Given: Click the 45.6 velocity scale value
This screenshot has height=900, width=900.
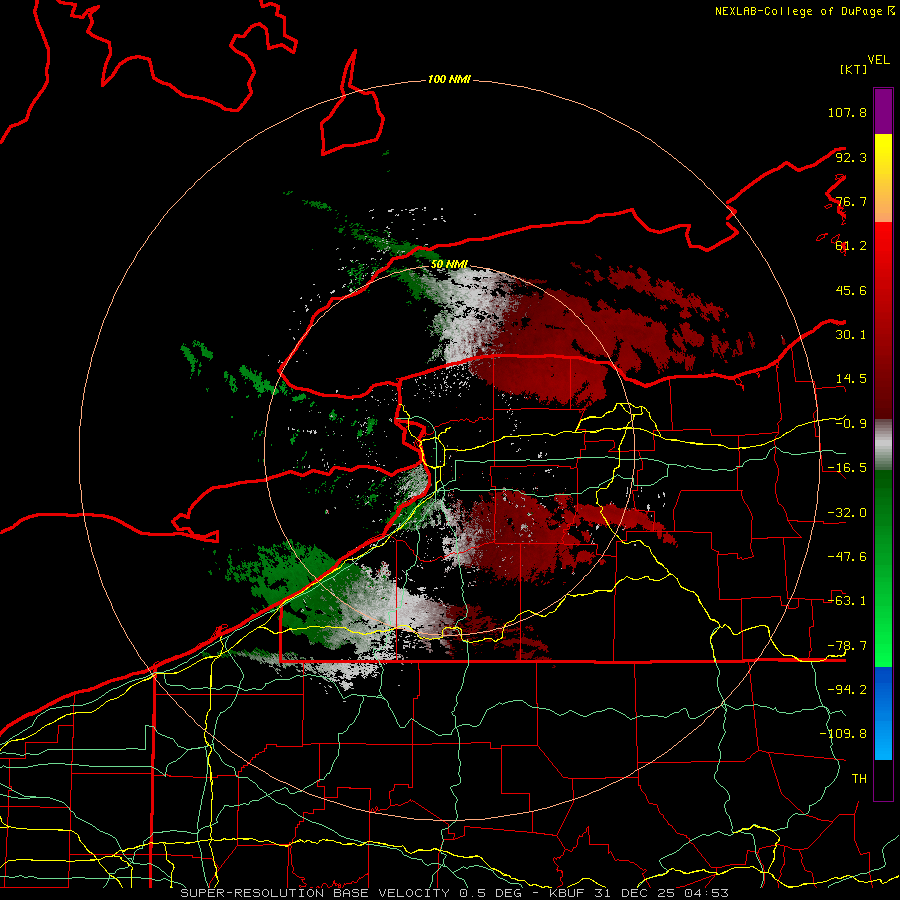Looking at the screenshot, I should (x=851, y=290).
